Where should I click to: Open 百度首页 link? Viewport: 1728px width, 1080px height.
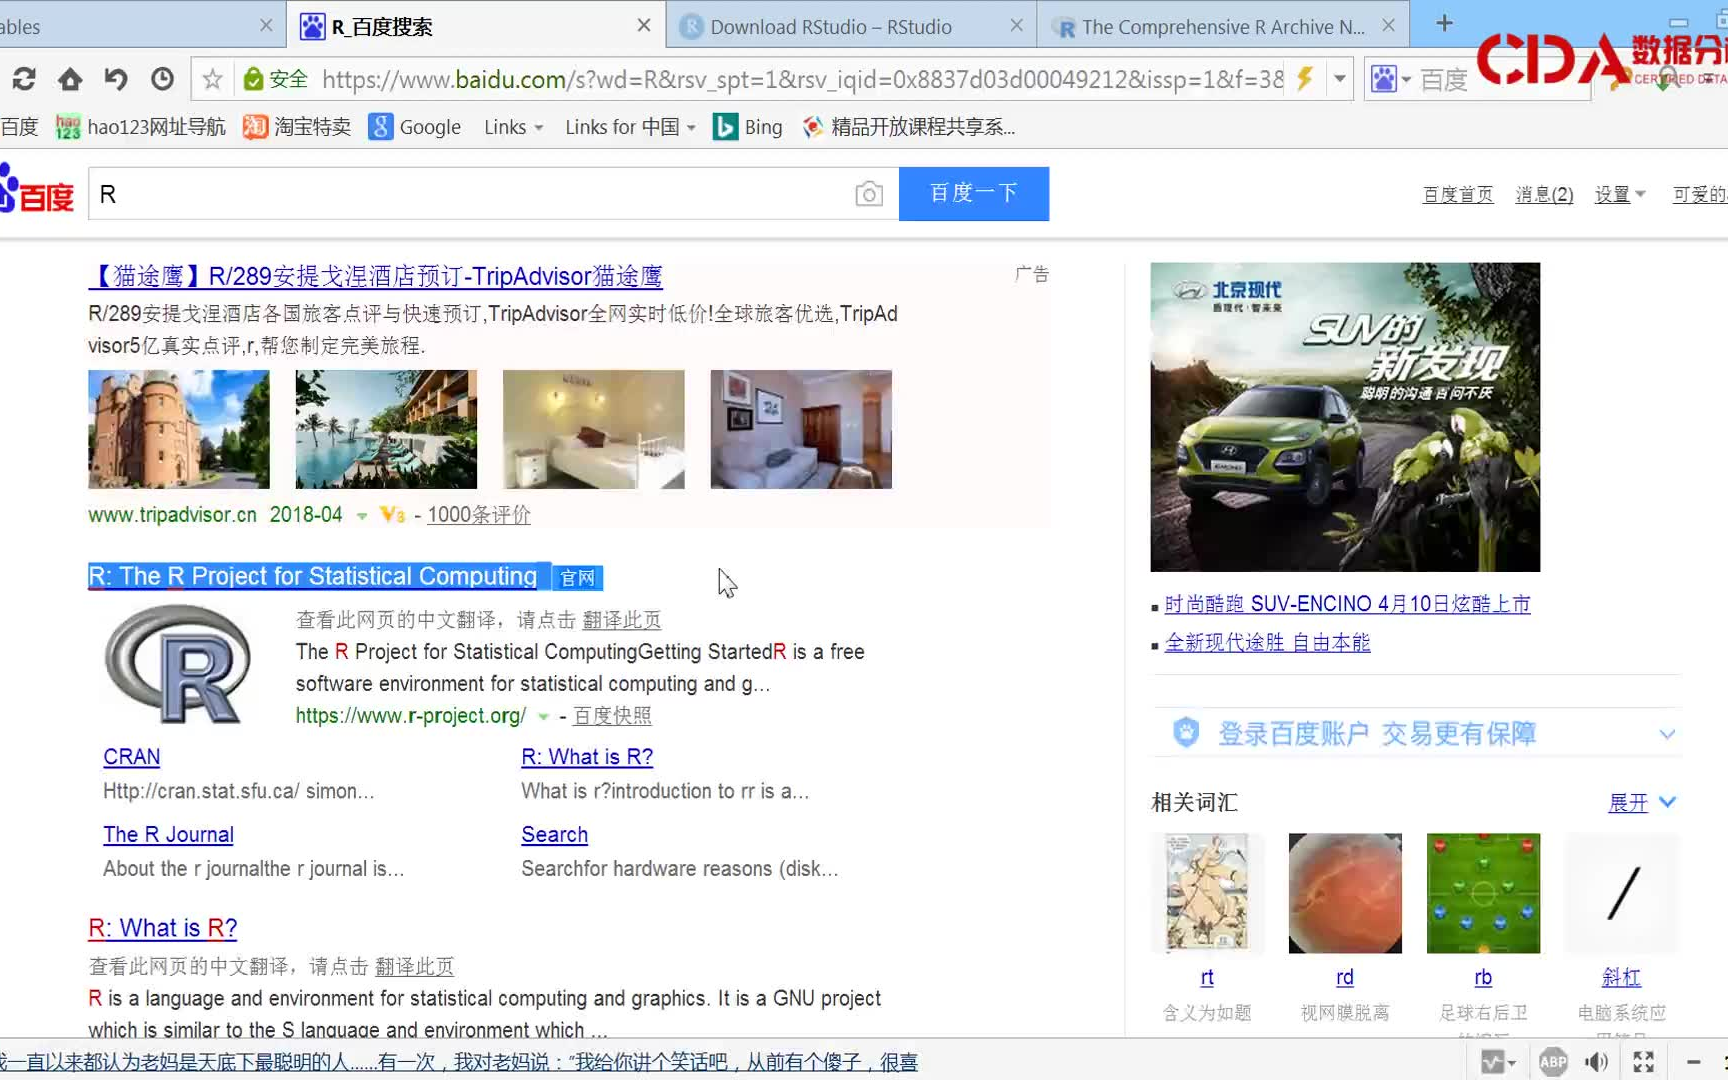coord(1458,194)
